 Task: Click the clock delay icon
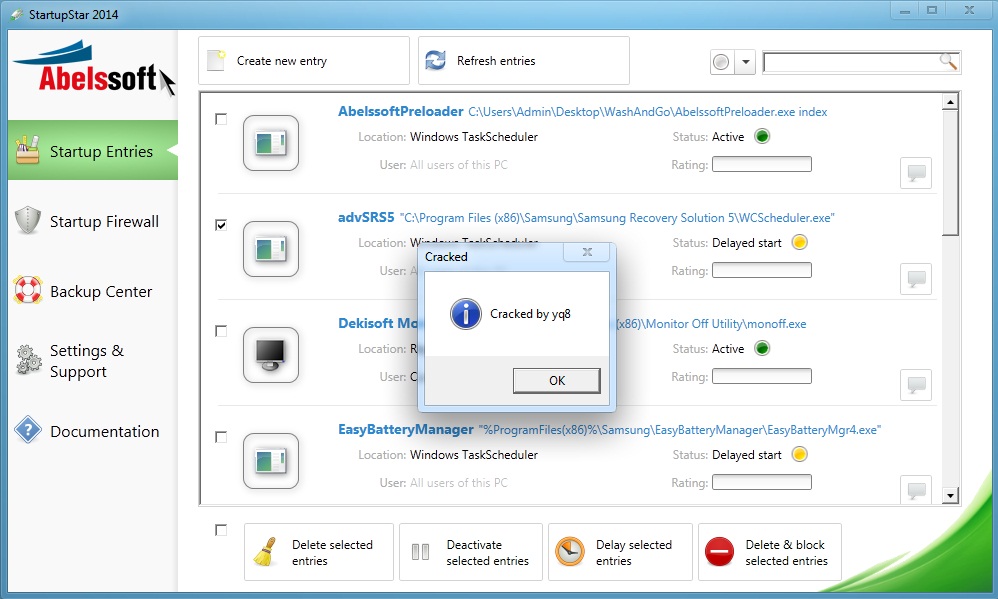click(x=570, y=552)
